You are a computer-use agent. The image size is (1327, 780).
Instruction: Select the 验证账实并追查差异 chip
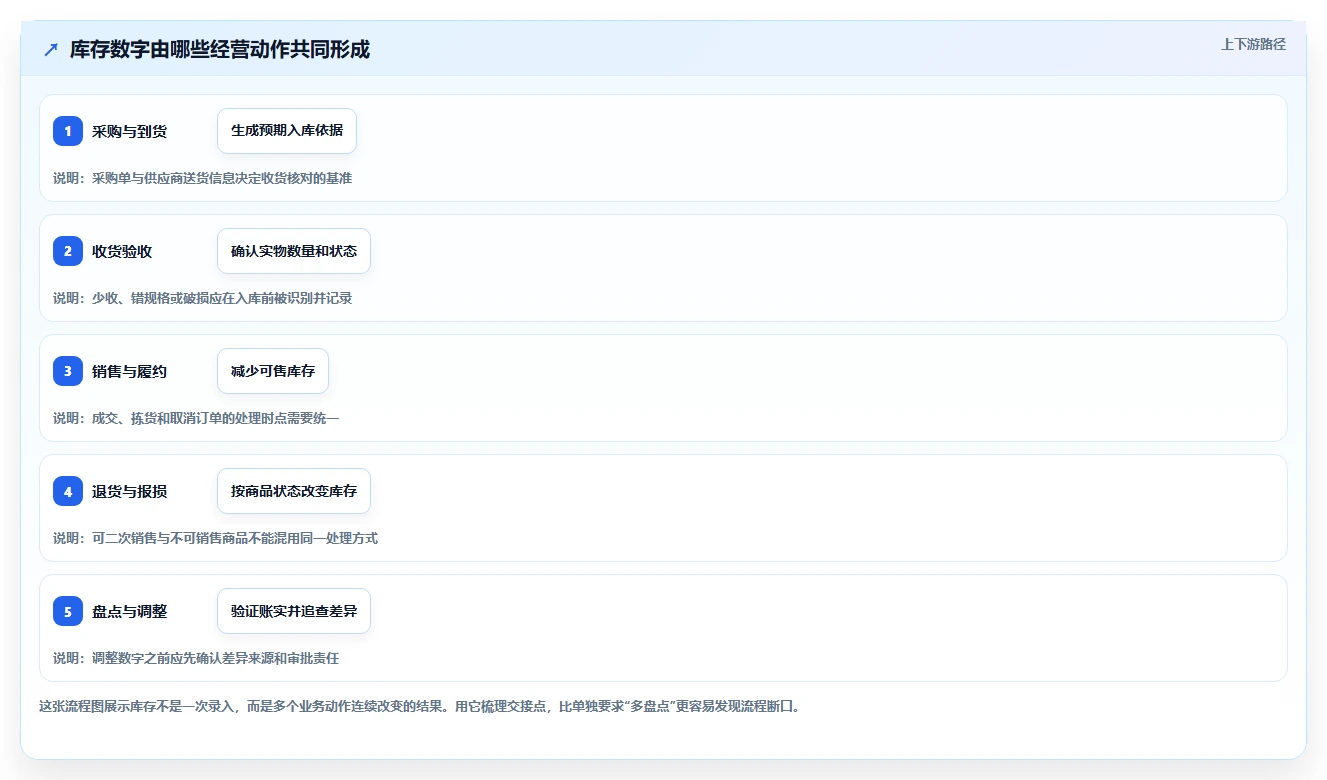coord(294,611)
